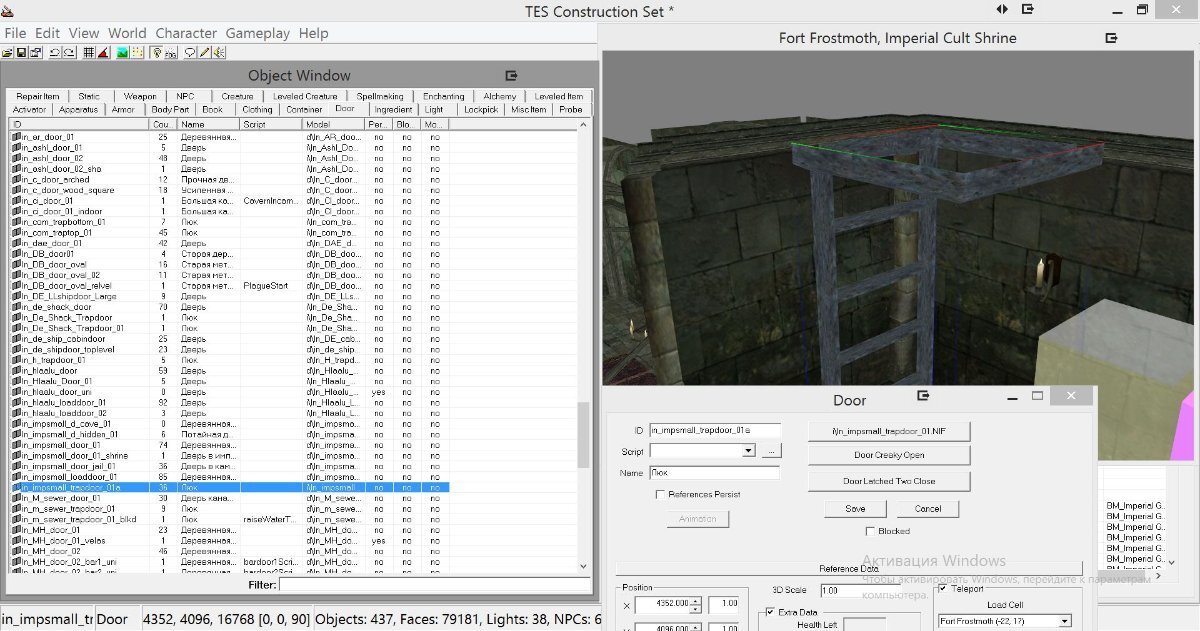Screen dimensions: 1200x631
Task: Click Cancel in the Door dialog
Action: [x=928, y=509]
